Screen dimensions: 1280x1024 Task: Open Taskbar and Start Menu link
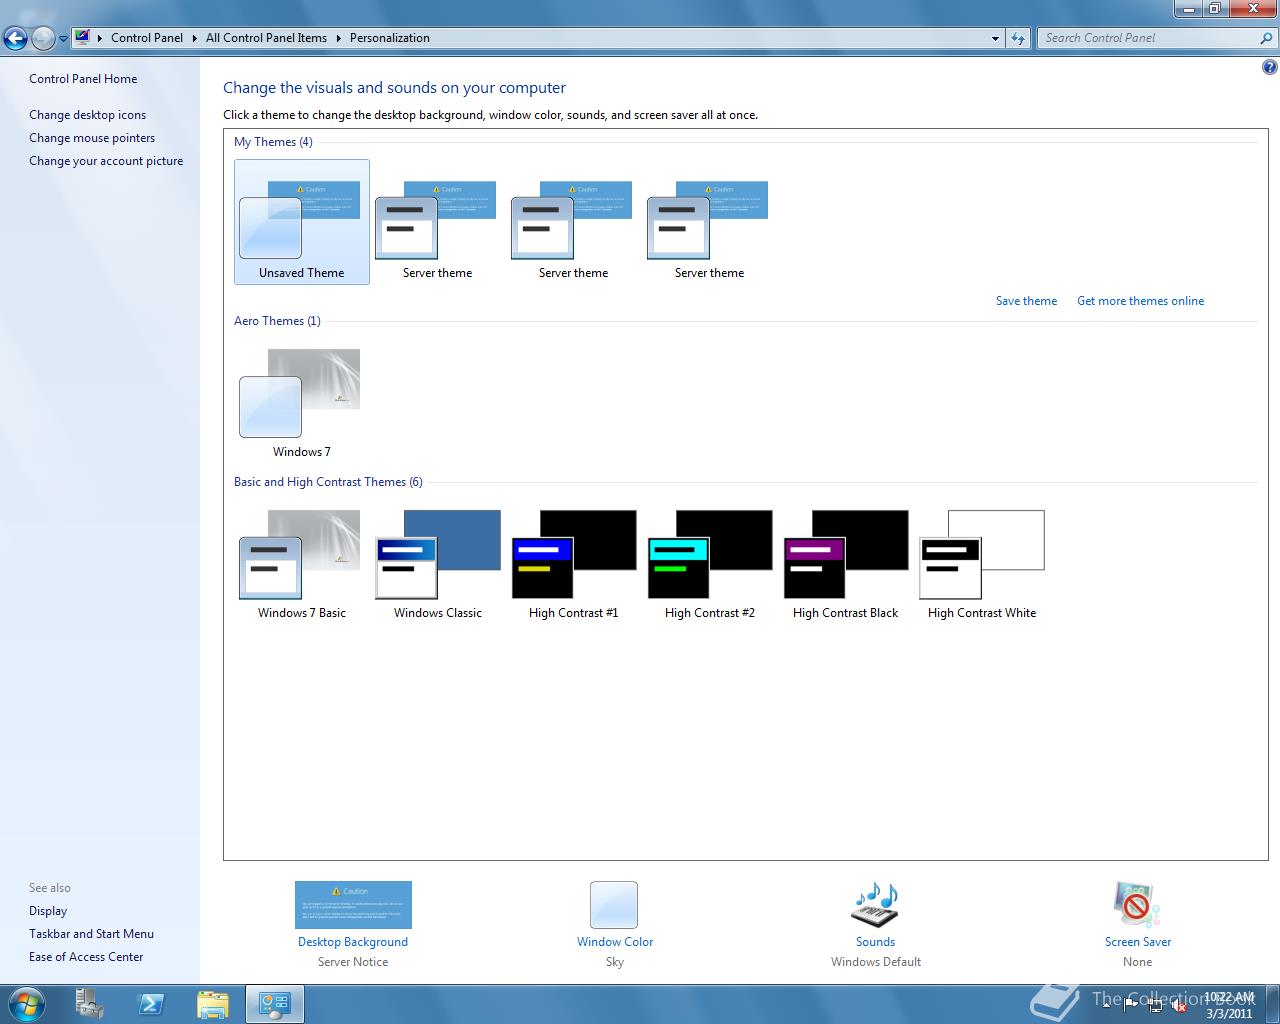(x=91, y=934)
